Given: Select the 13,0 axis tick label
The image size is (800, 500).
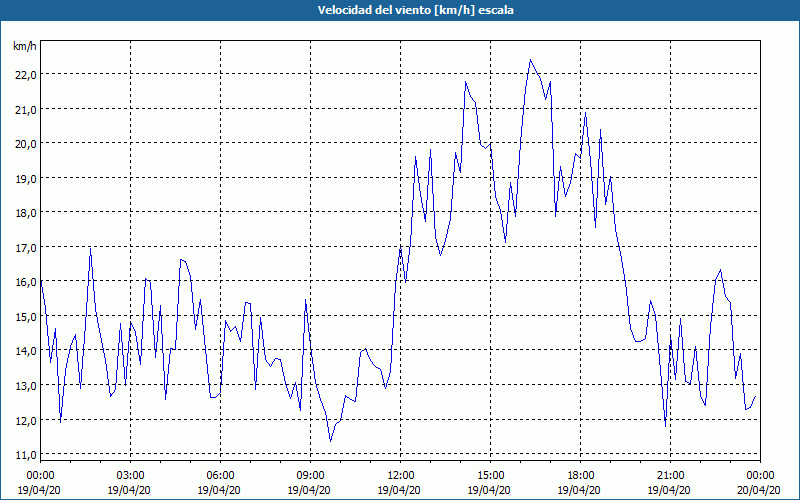Looking at the screenshot, I should [26, 386].
